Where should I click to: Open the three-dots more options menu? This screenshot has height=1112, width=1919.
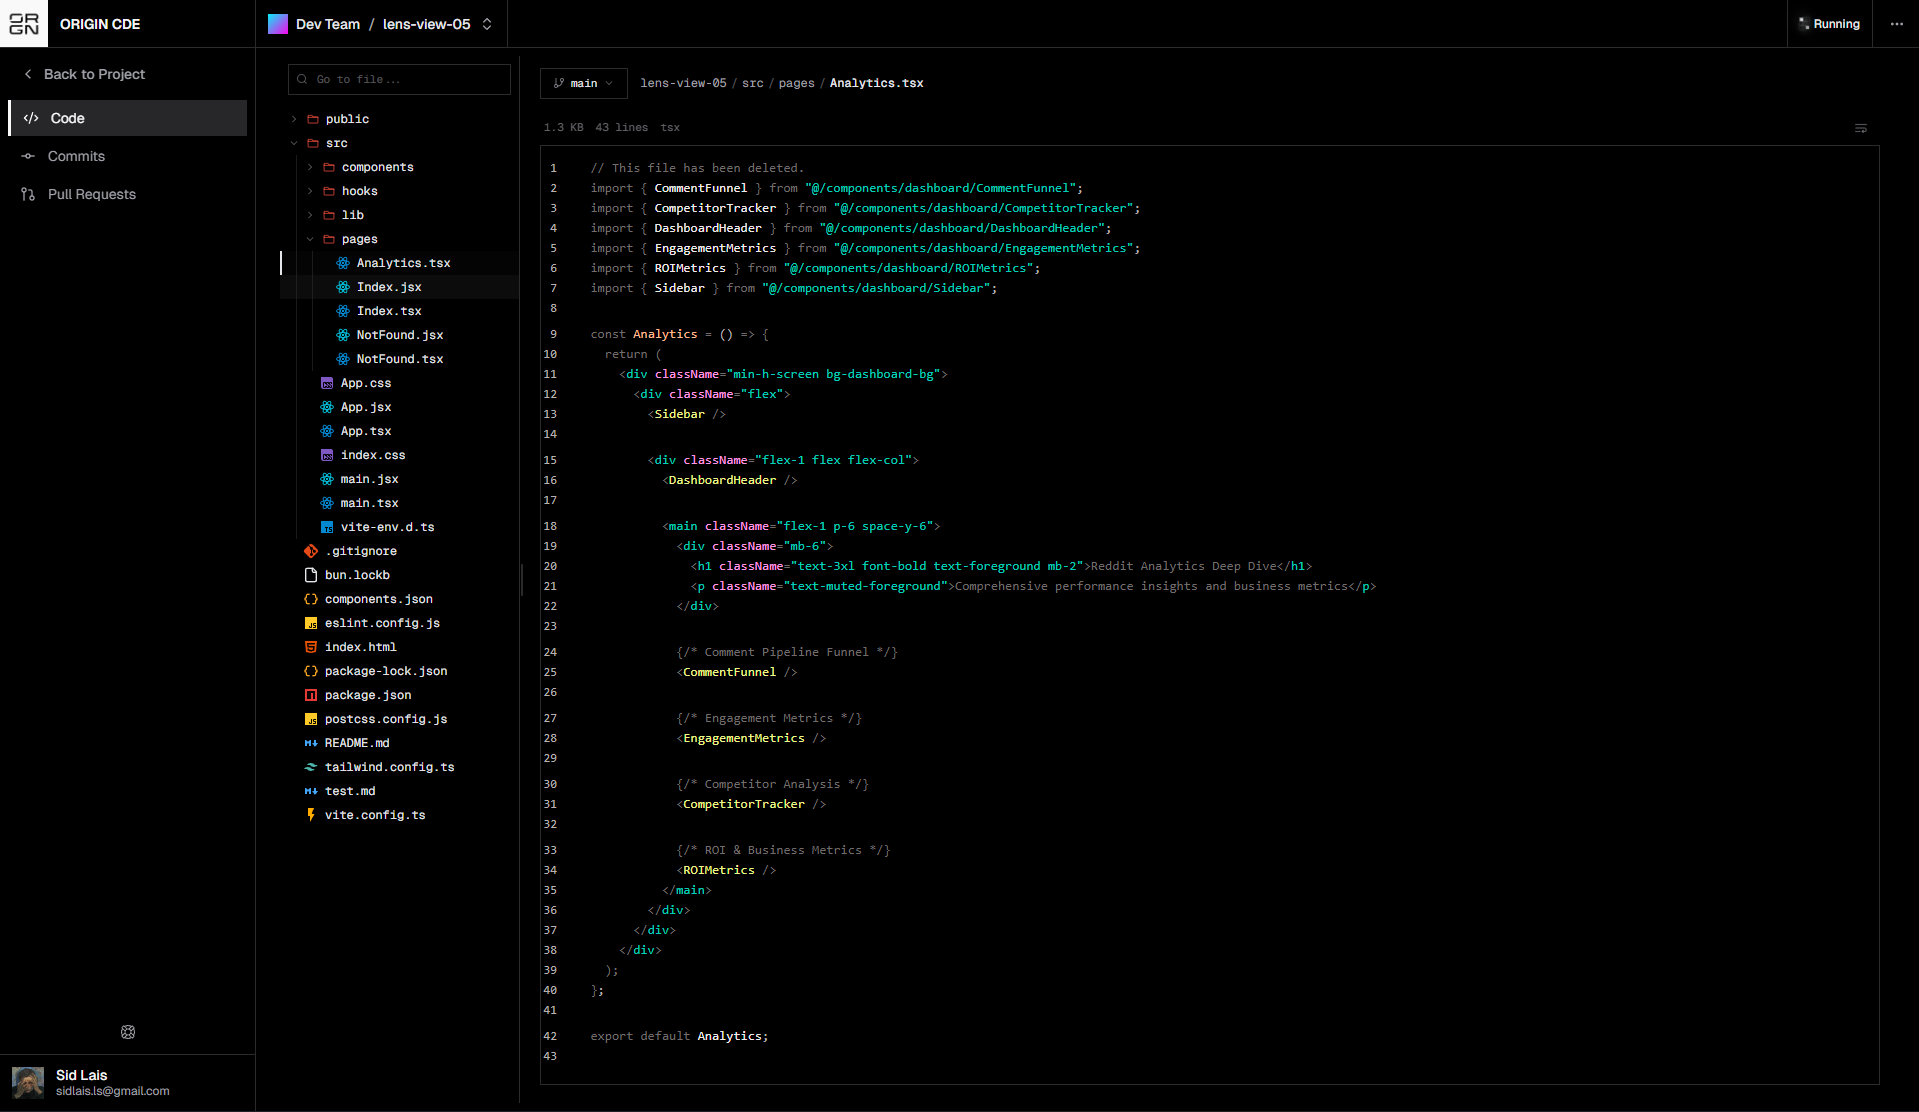point(1896,24)
